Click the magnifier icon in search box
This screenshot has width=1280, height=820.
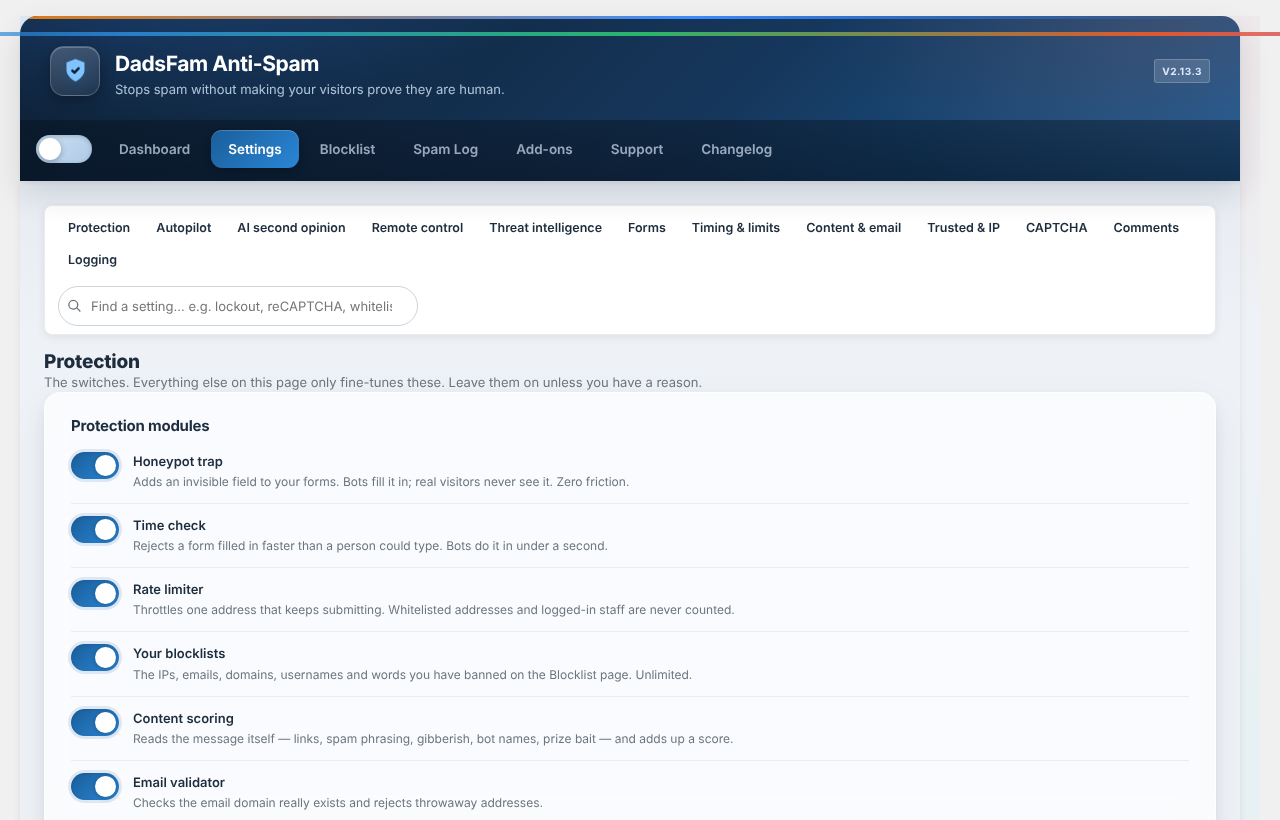coord(75,306)
